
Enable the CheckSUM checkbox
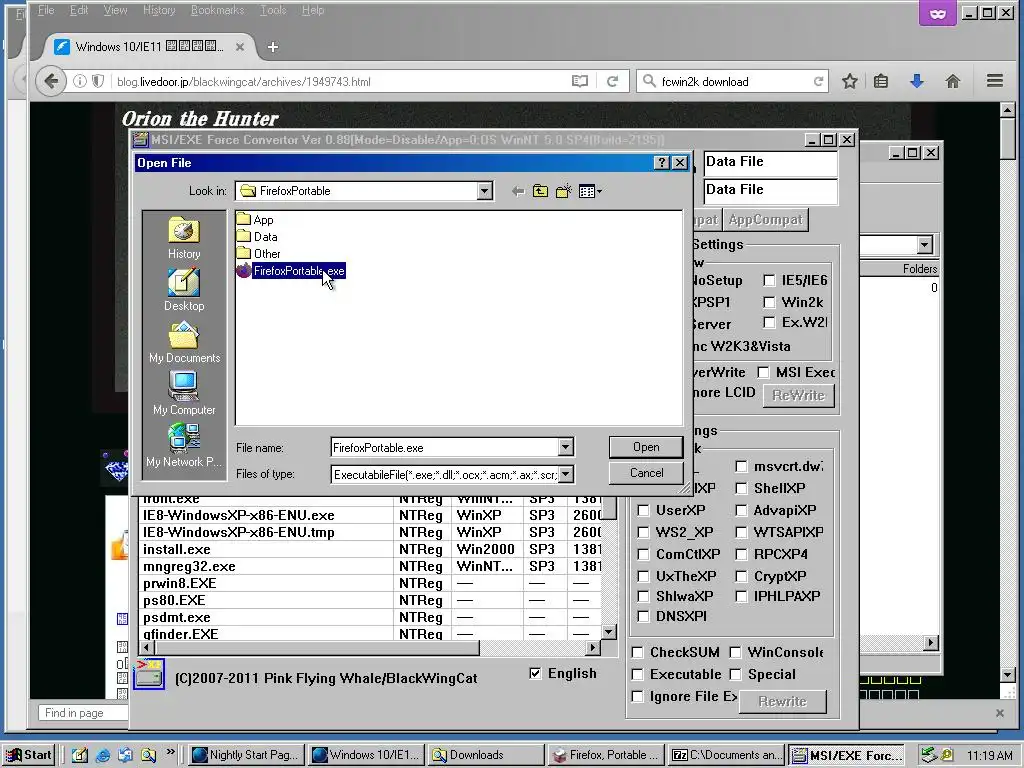pyautogui.click(x=638, y=652)
